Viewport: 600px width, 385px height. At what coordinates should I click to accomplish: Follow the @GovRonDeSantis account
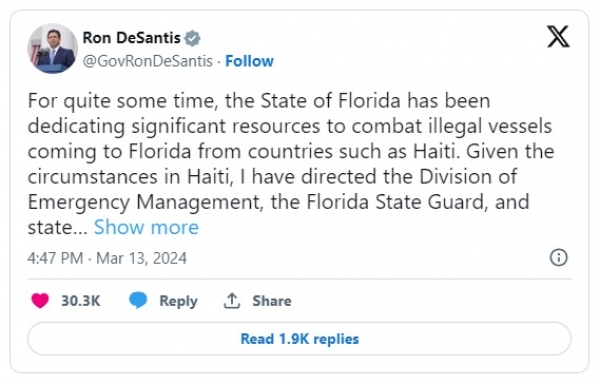coord(249,61)
